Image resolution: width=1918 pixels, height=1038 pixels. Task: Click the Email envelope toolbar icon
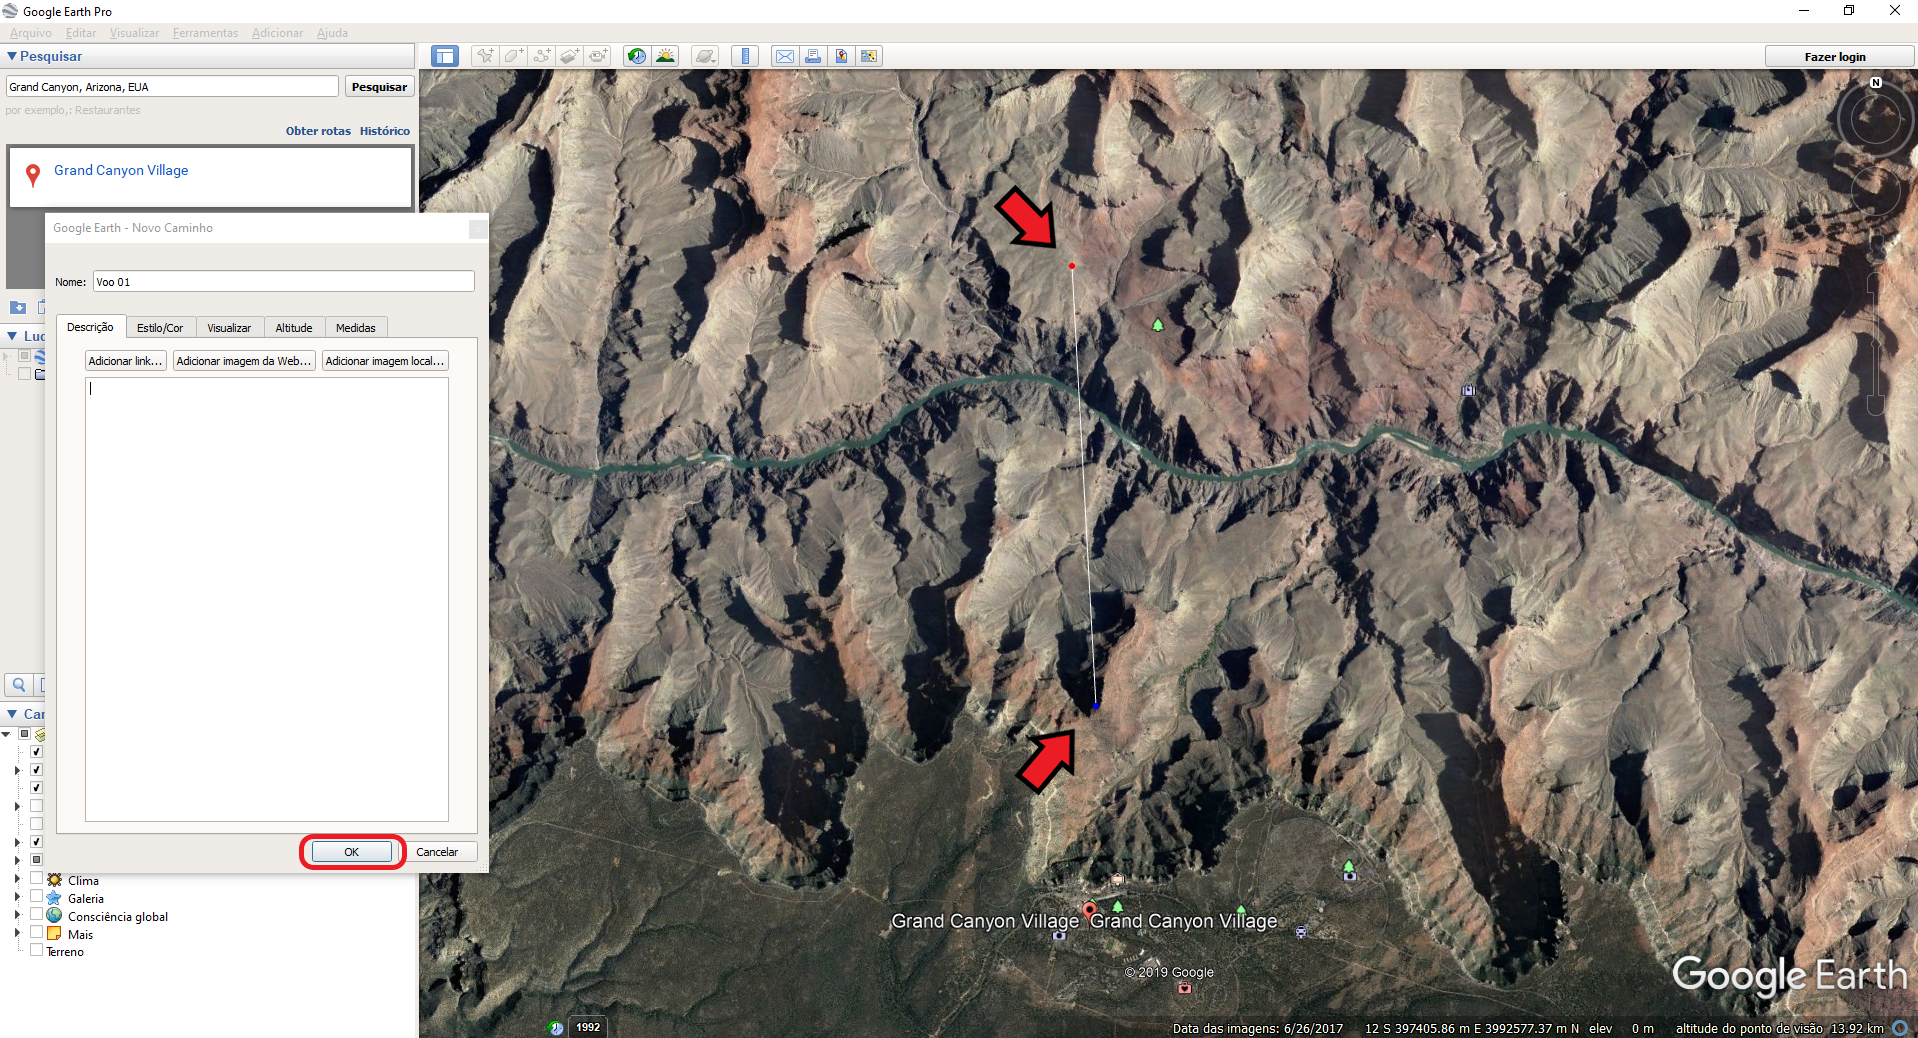point(785,56)
